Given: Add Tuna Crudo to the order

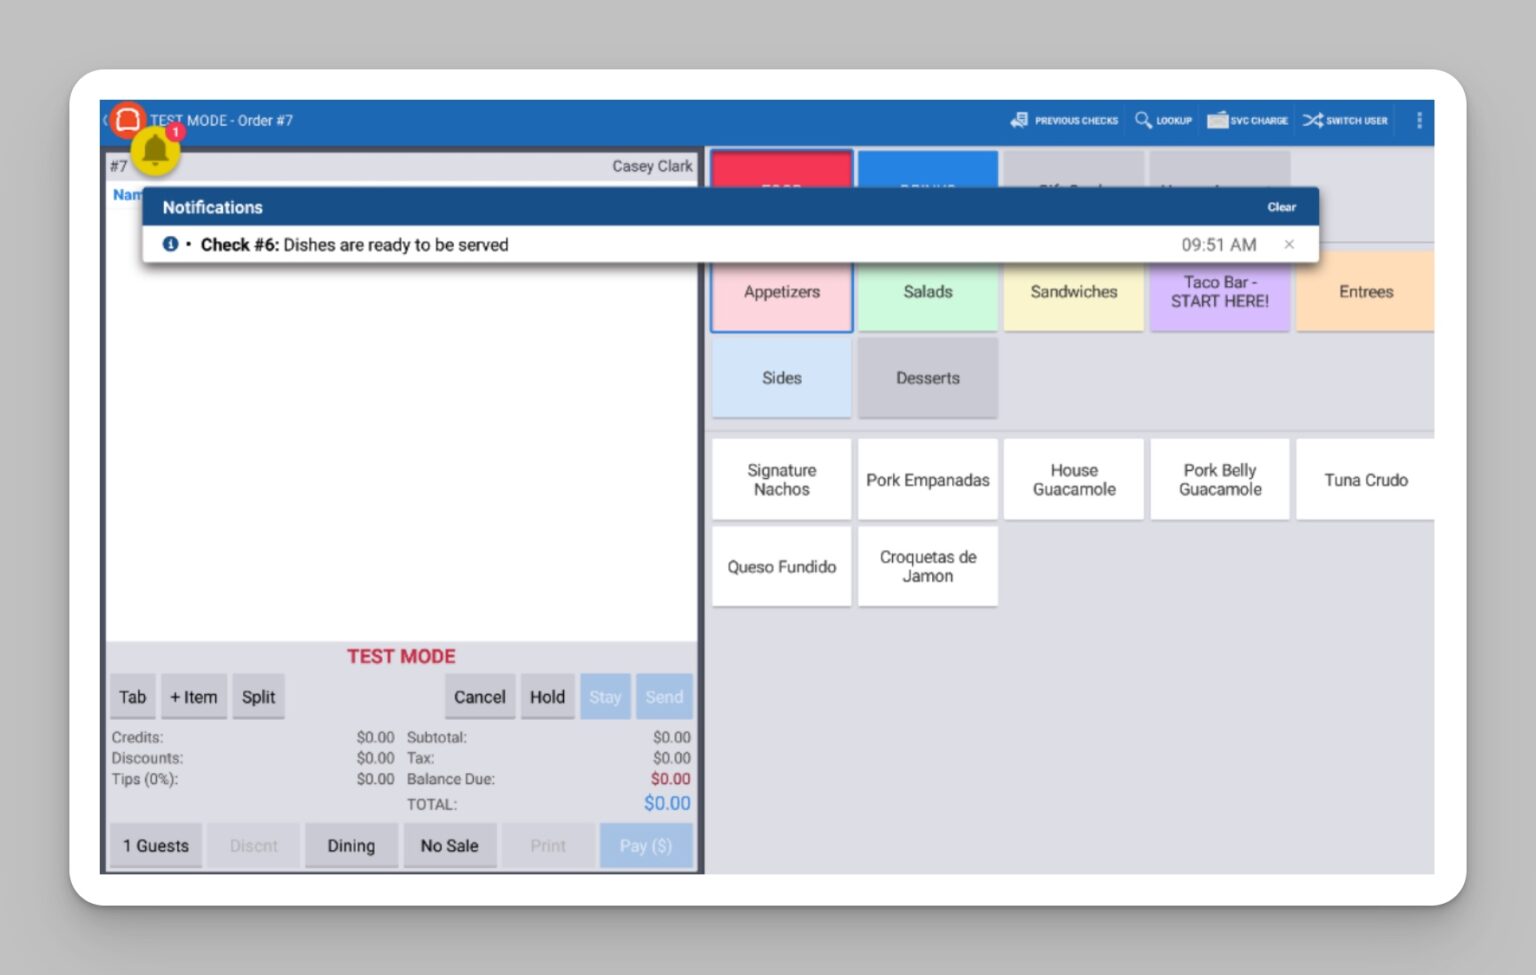Looking at the screenshot, I should [x=1365, y=480].
